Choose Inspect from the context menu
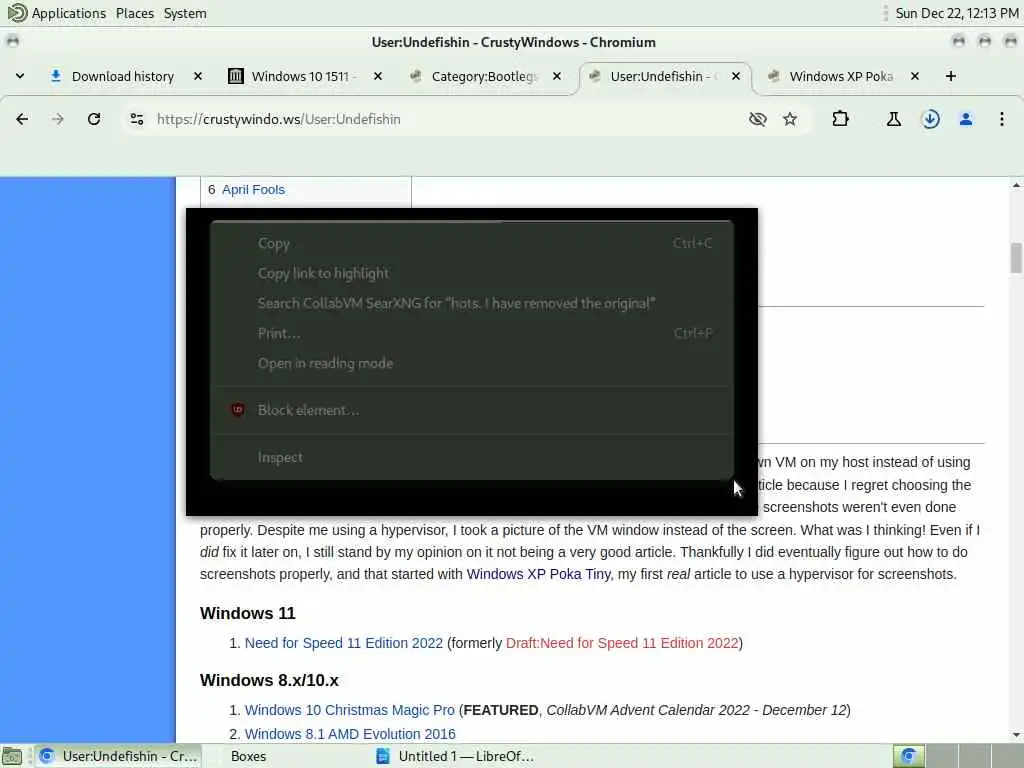 point(472,458)
